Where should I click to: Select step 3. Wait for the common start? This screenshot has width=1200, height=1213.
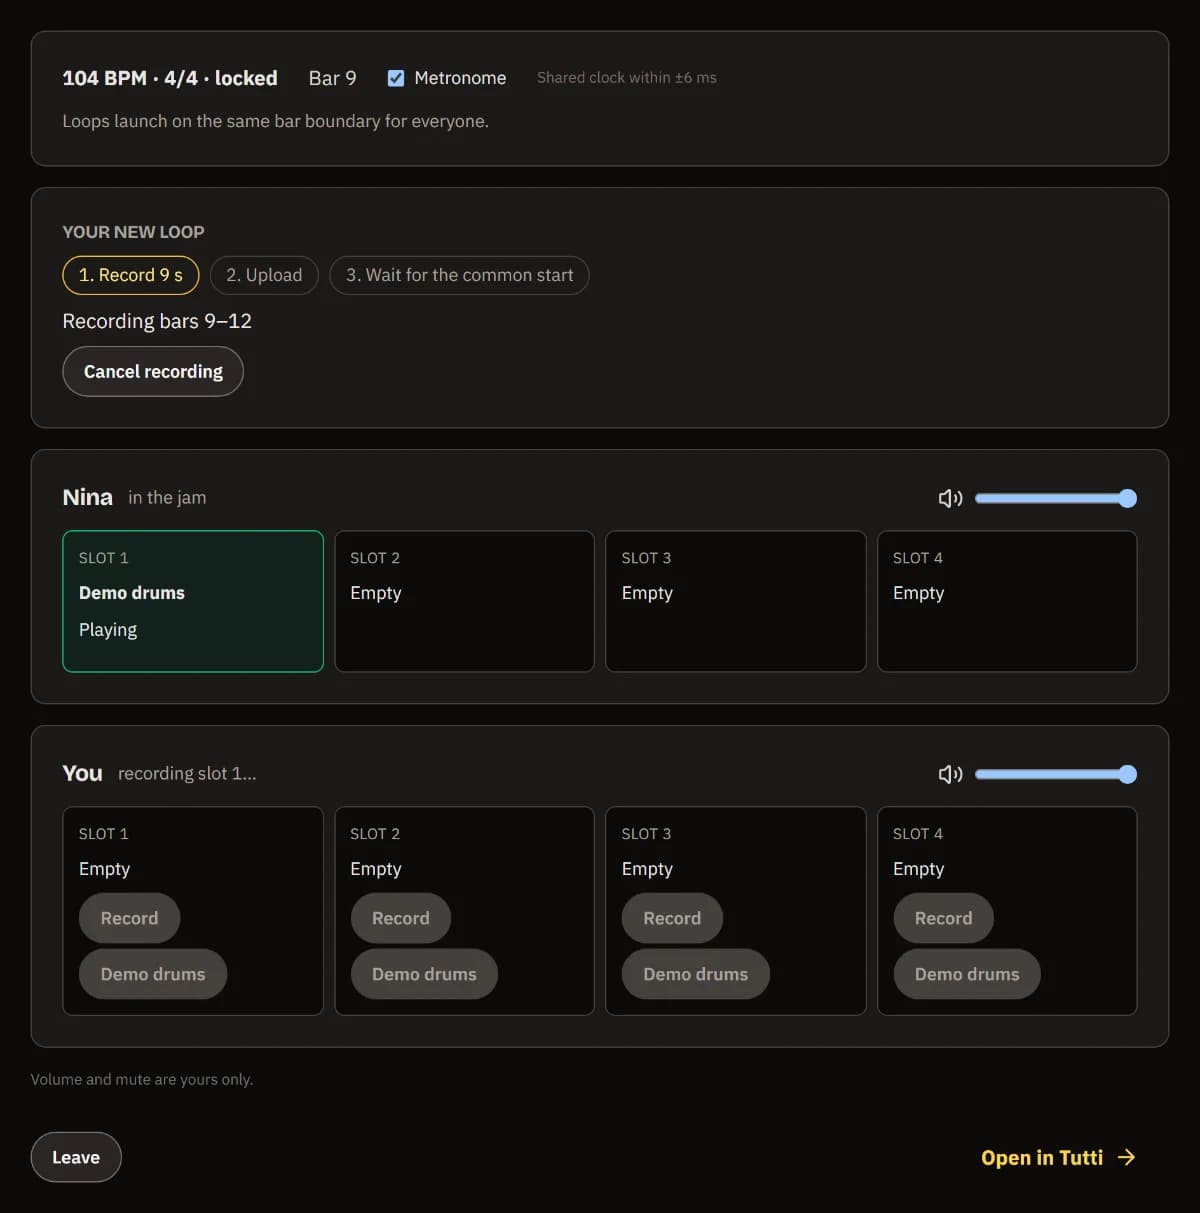[x=460, y=275]
